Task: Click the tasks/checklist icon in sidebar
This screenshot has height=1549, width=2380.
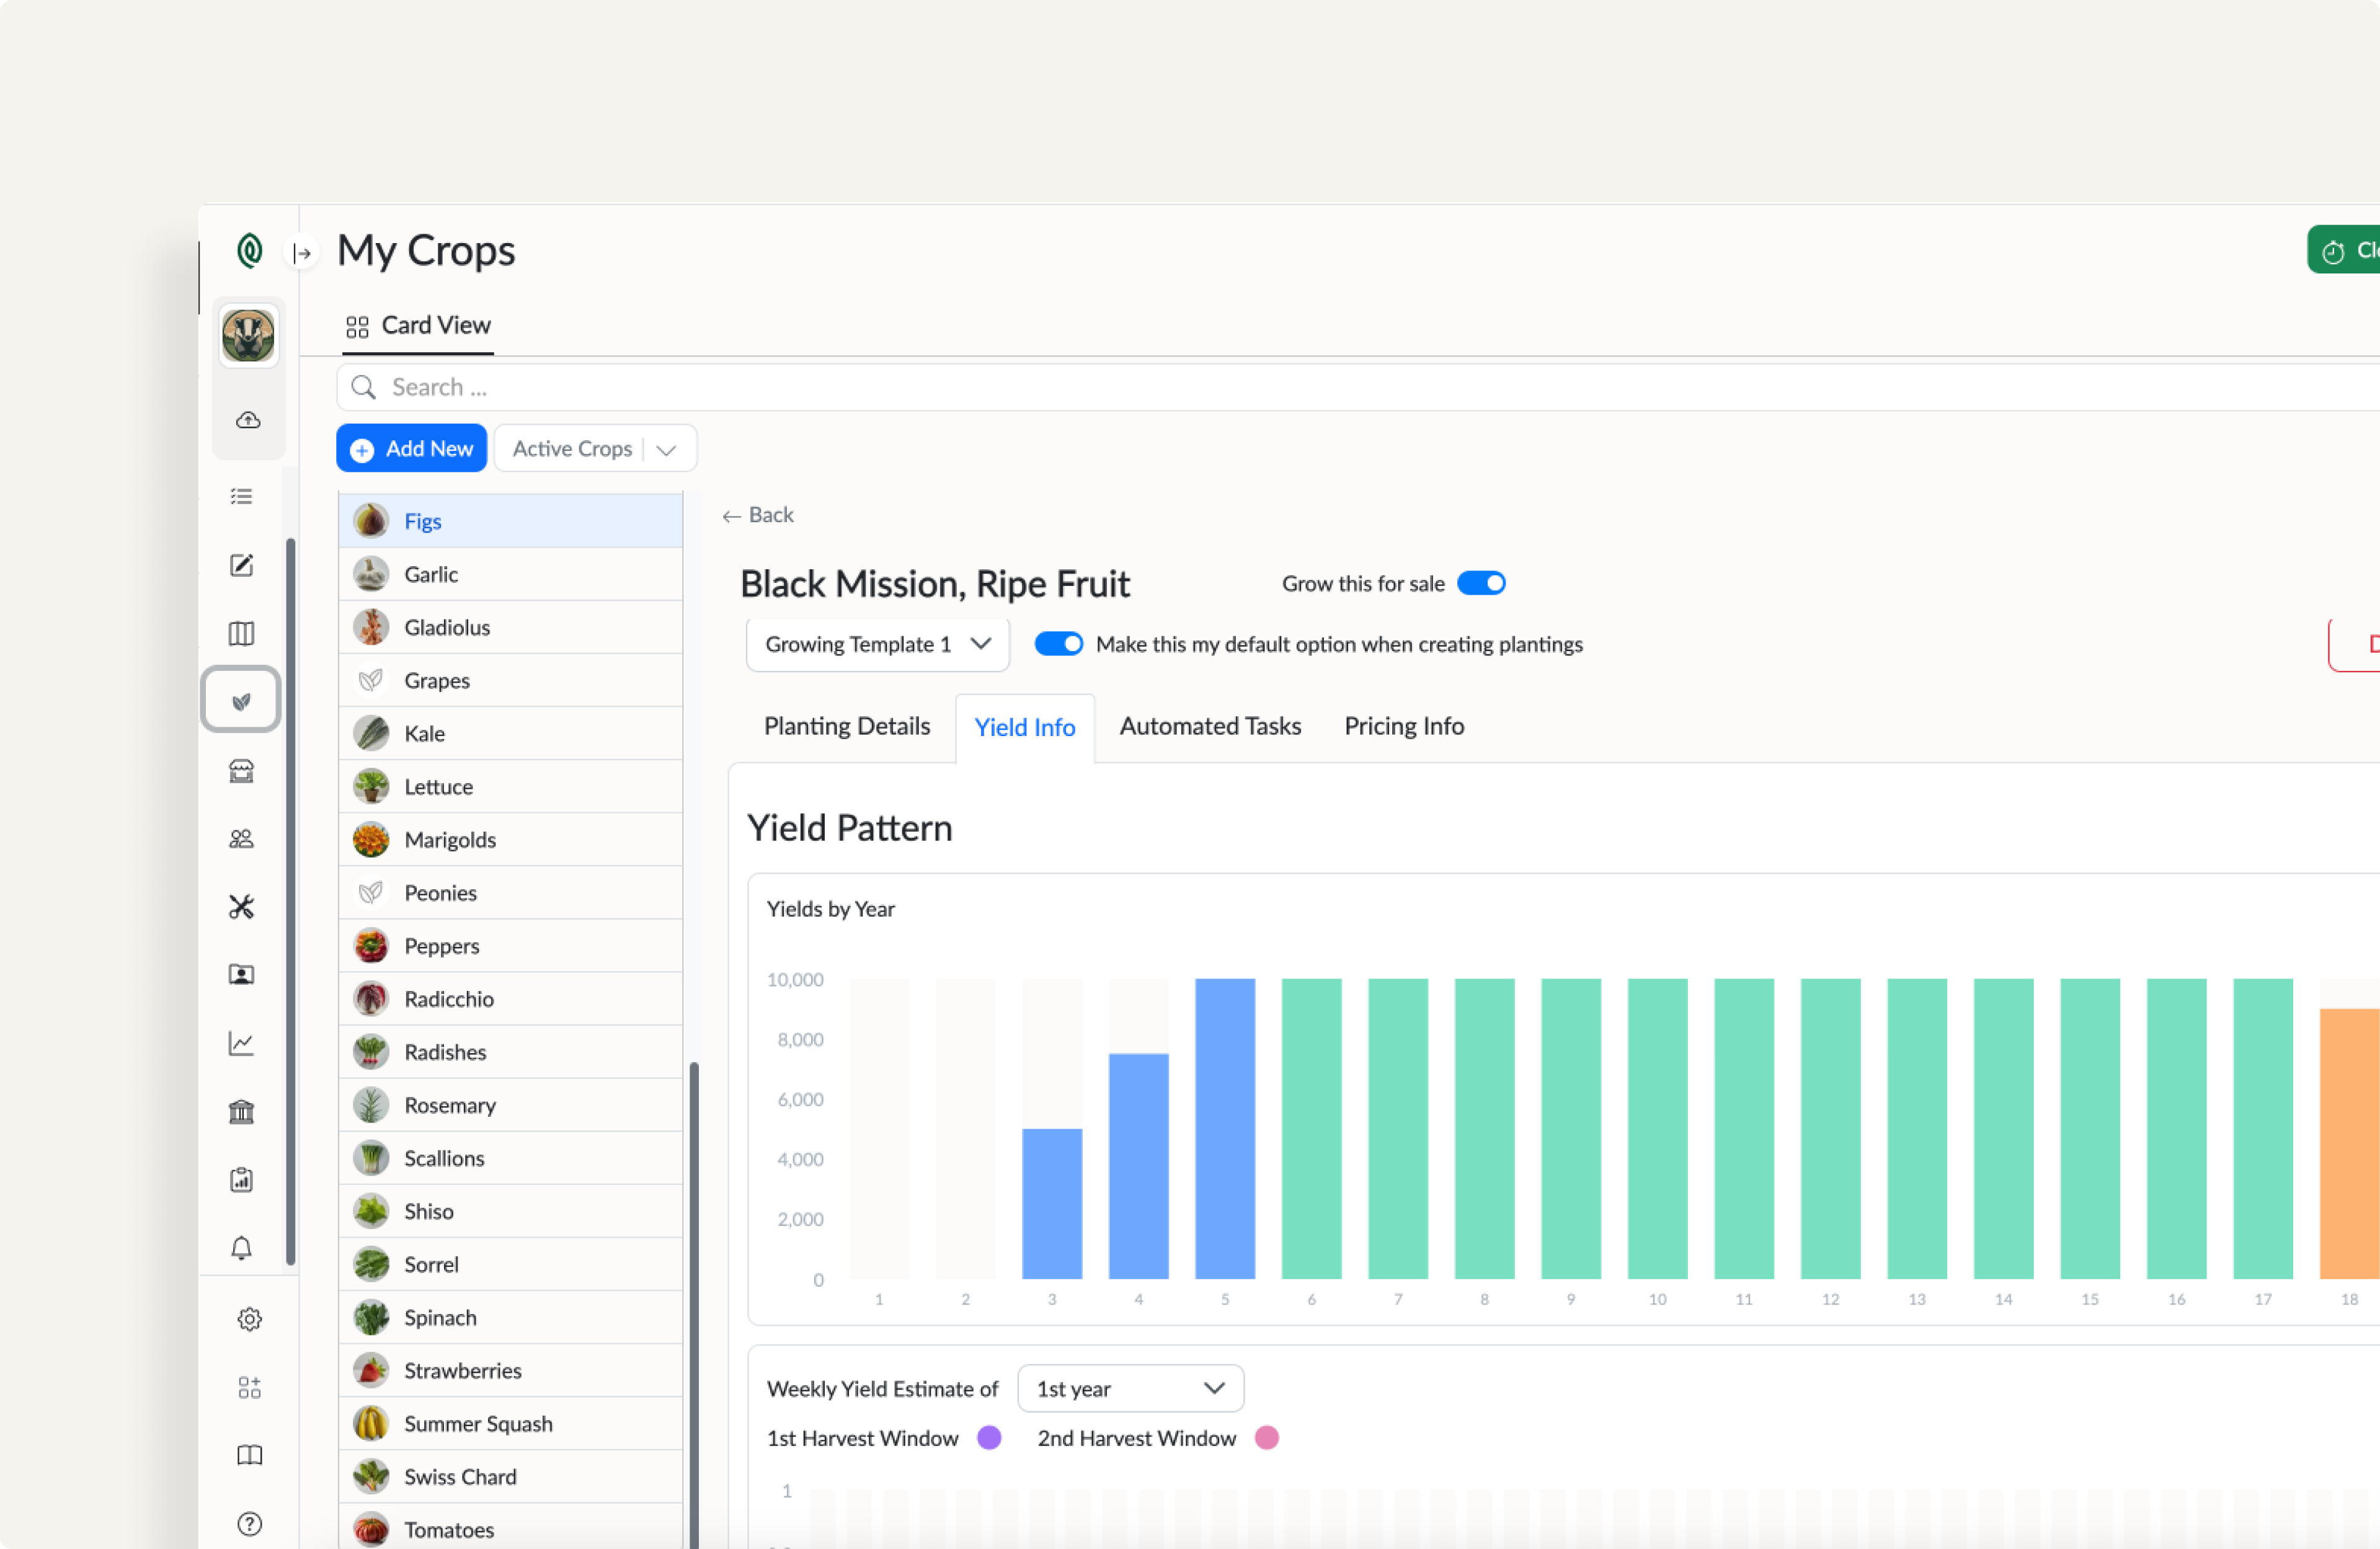Action: click(x=243, y=498)
